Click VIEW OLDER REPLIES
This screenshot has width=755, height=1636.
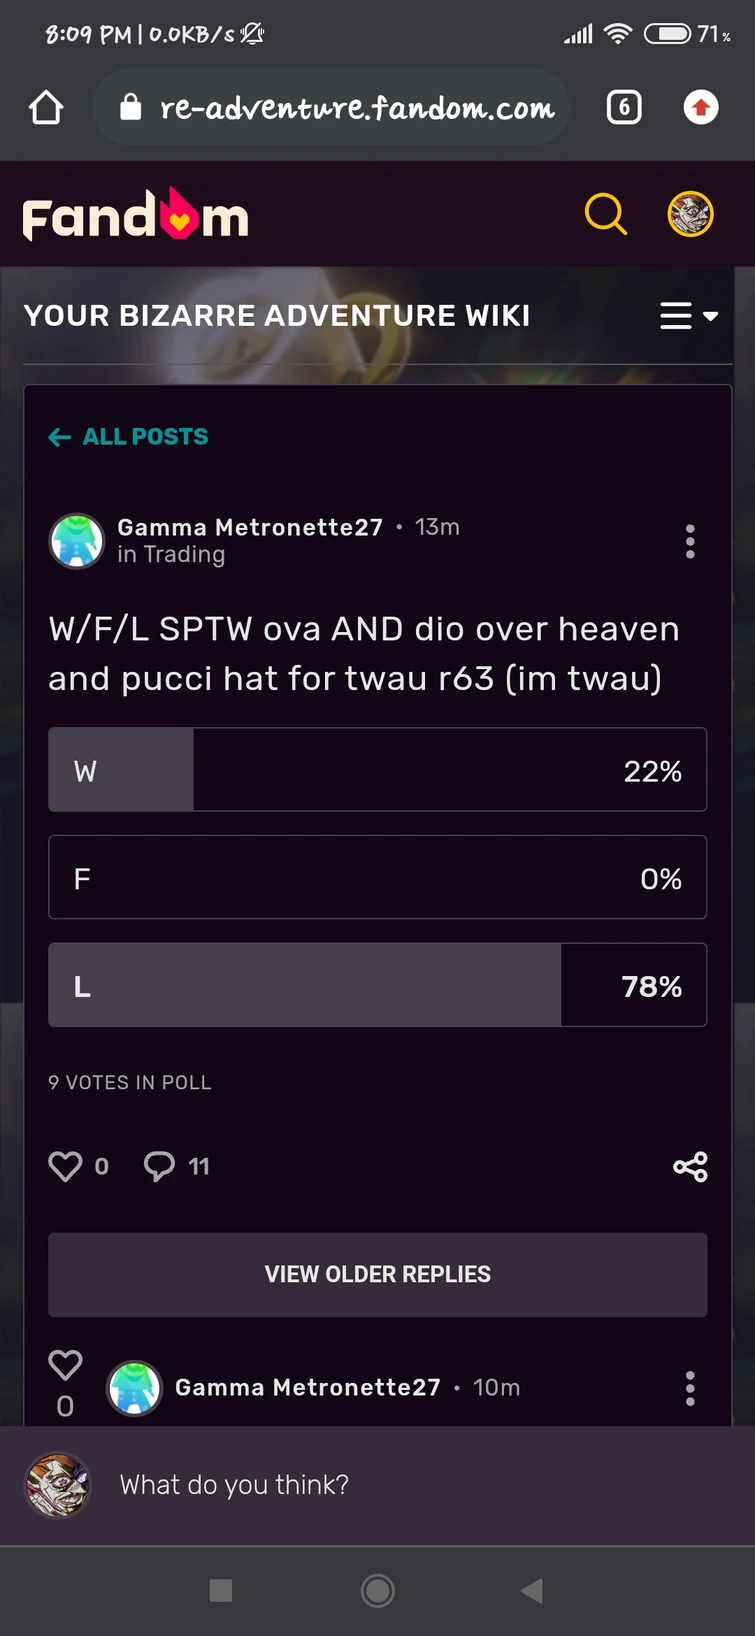[x=377, y=1274]
